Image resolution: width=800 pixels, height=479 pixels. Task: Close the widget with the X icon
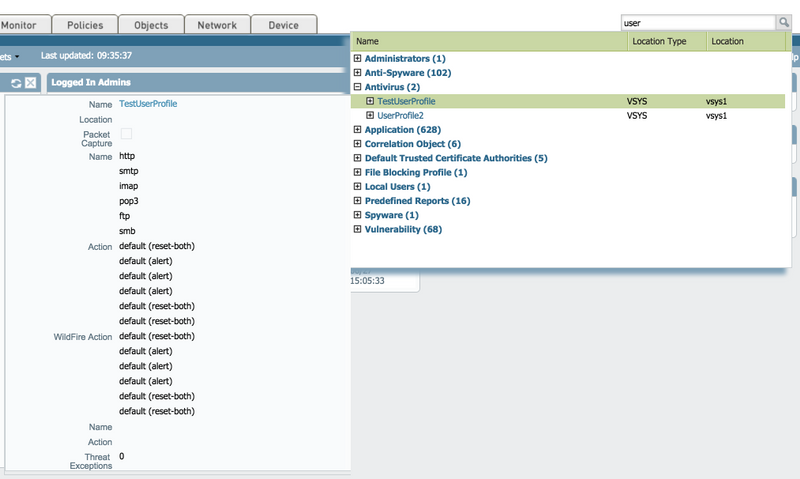click(31, 82)
